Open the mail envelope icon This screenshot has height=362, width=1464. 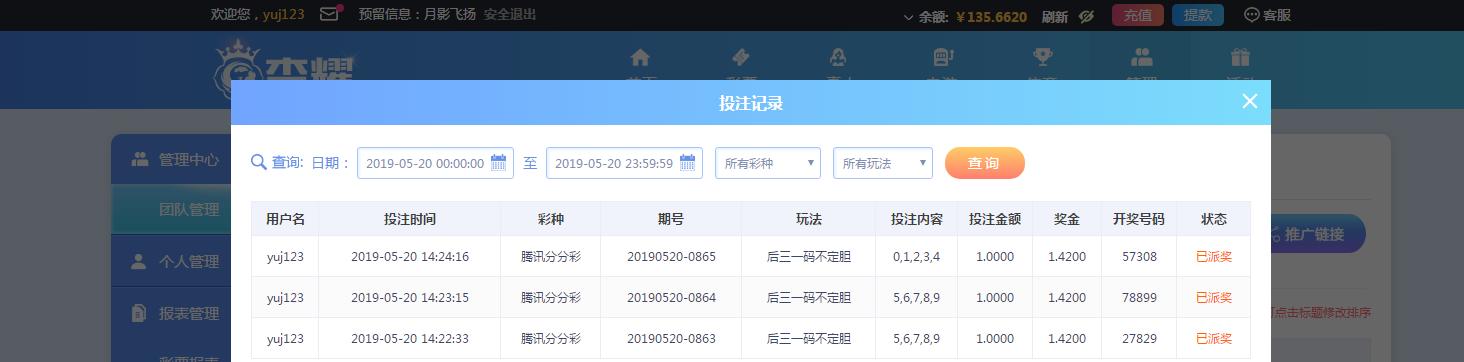coord(329,15)
